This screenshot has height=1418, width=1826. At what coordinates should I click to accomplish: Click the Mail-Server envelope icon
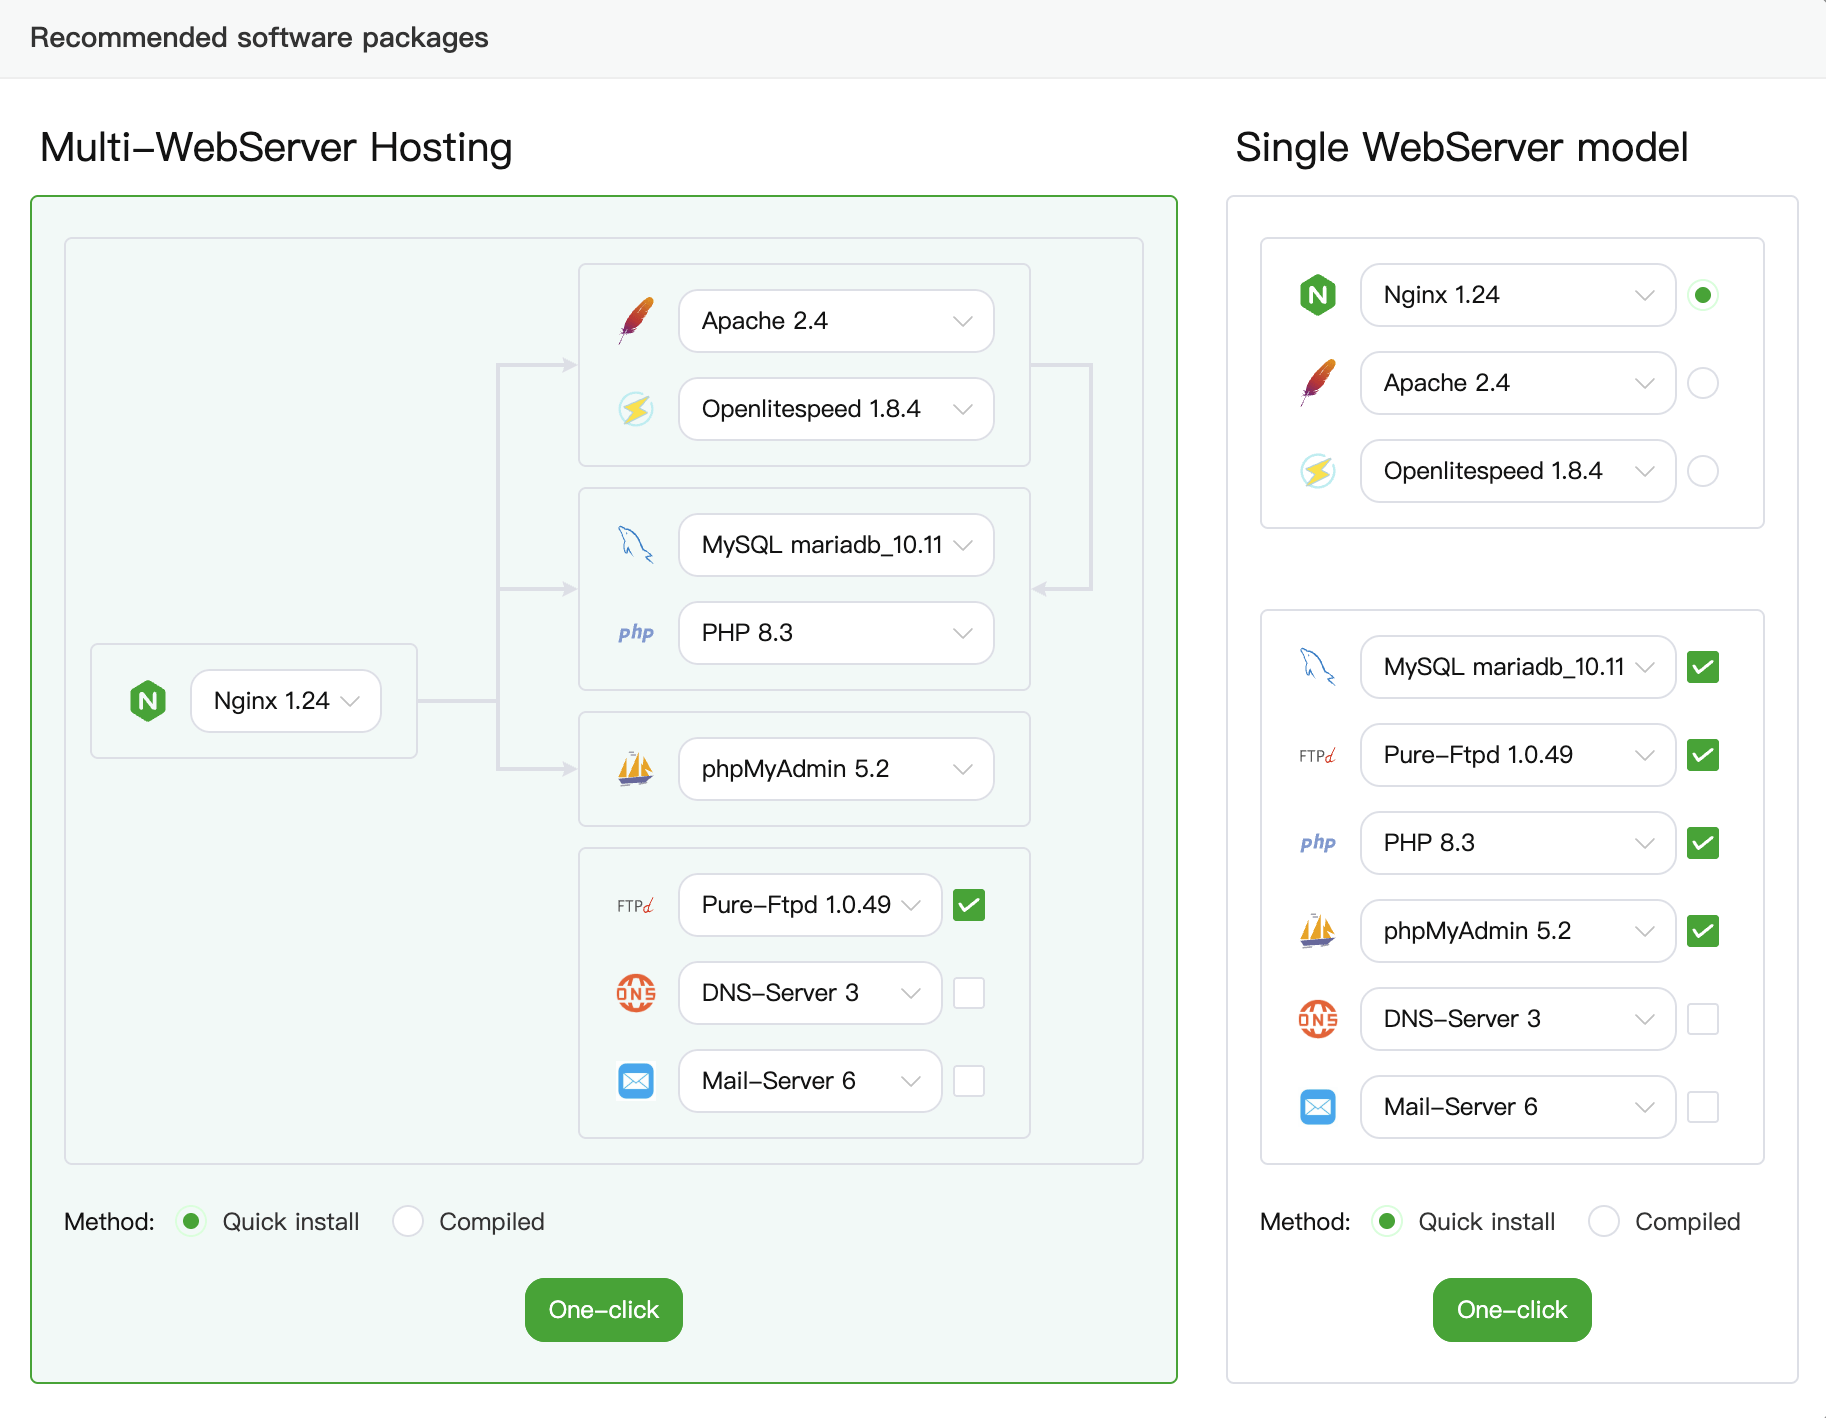tap(636, 1080)
